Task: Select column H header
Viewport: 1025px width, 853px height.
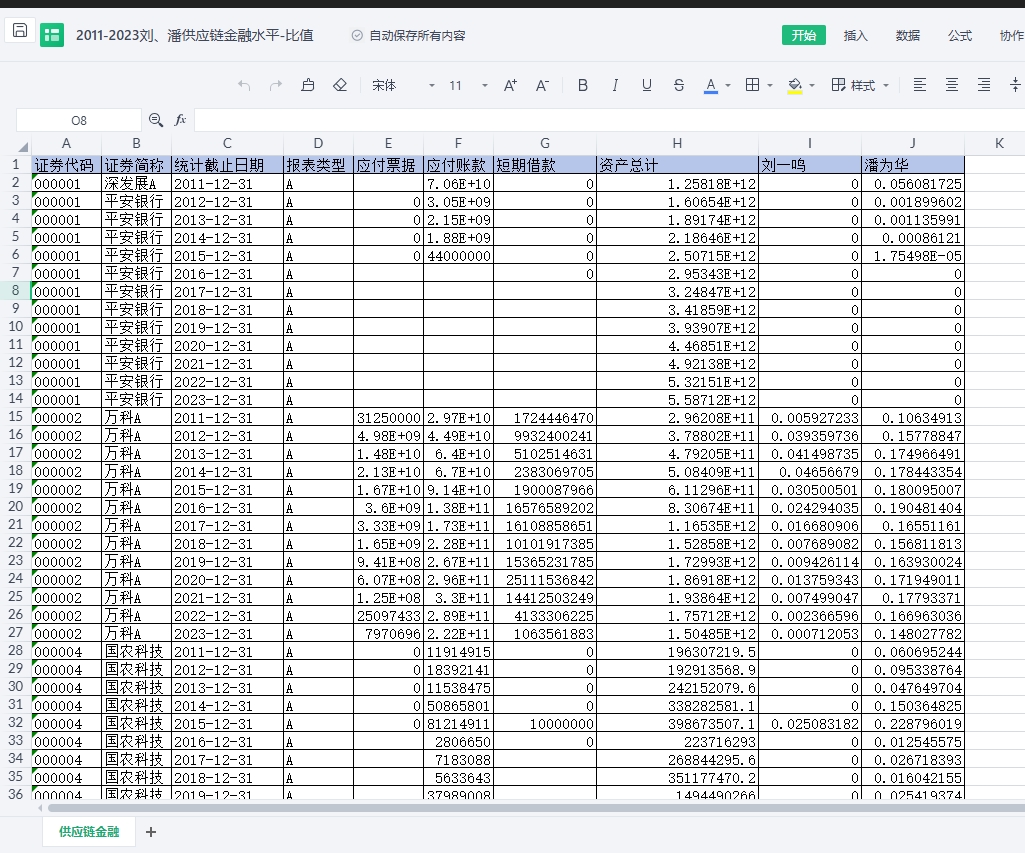Action: click(677, 143)
